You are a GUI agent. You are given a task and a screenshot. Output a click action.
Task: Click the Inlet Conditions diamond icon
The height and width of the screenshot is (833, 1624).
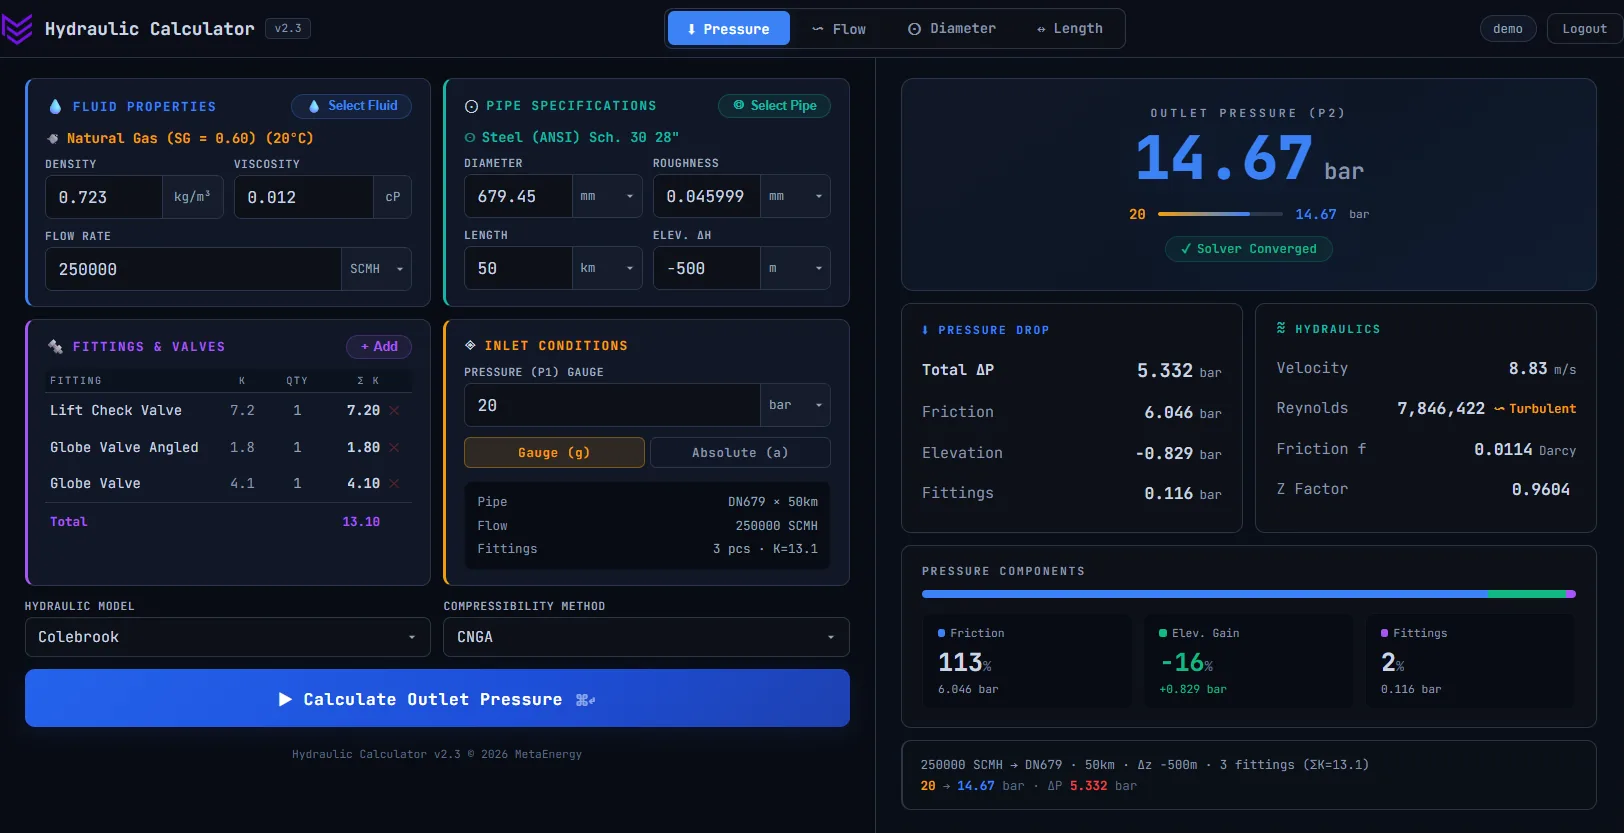(x=470, y=345)
